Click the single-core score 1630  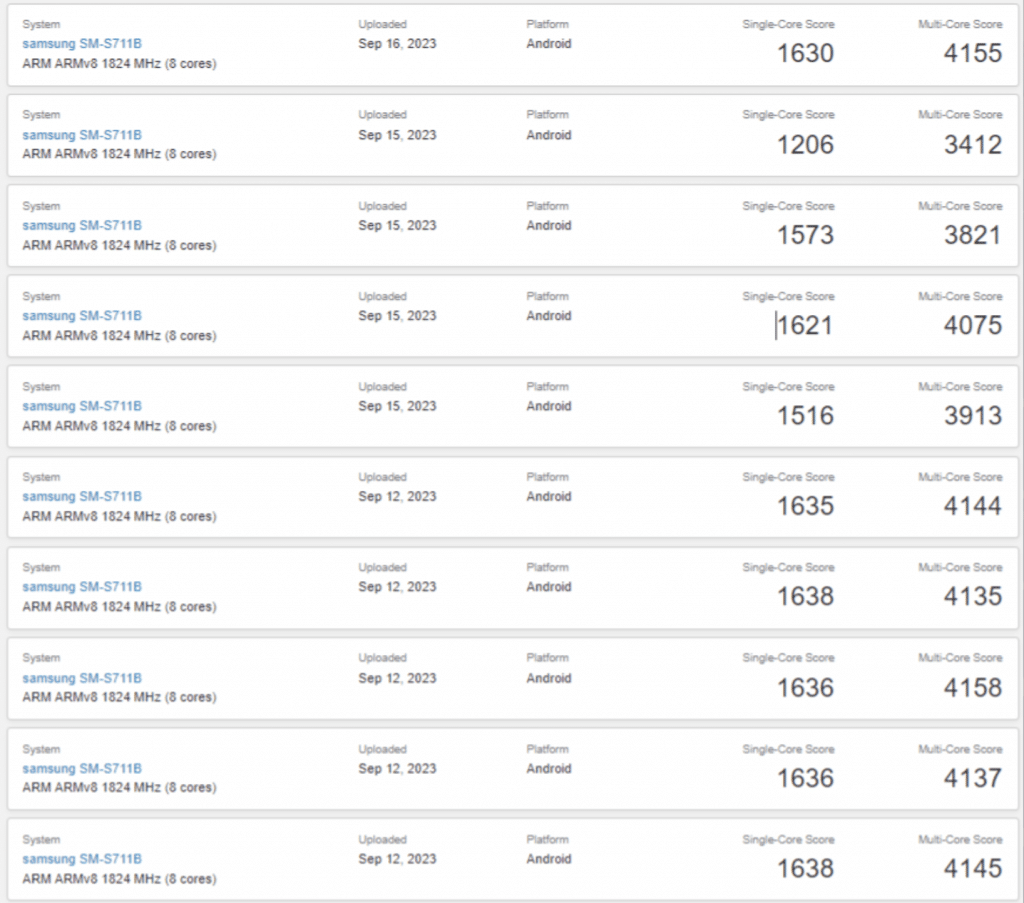(x=805, y=53)
